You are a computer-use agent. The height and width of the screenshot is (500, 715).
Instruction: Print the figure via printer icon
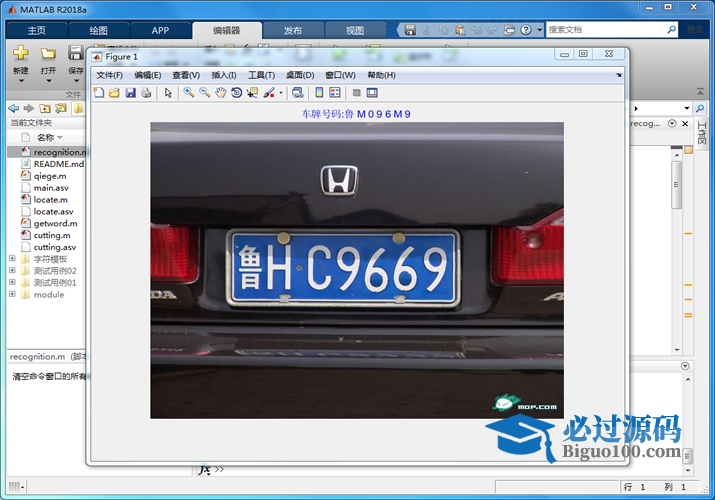coord(146,93)
